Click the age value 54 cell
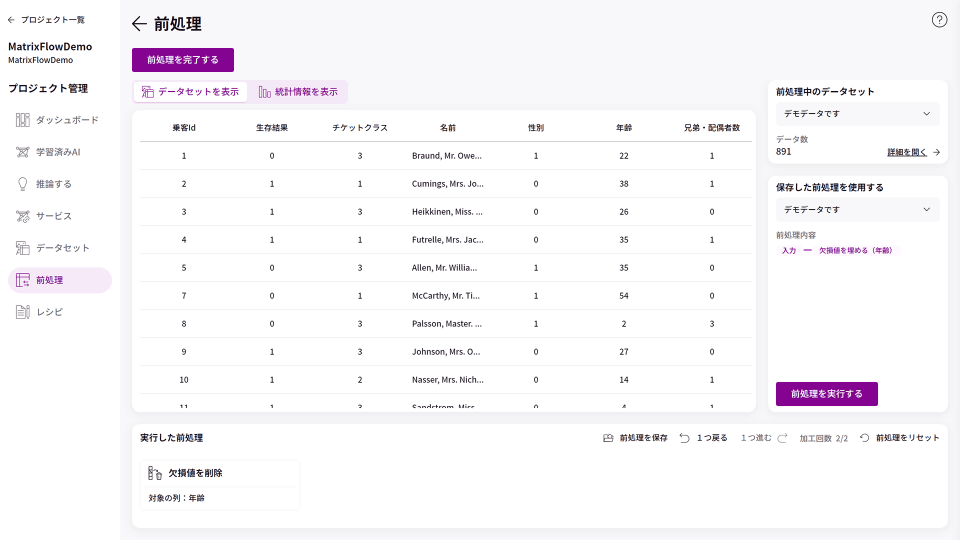 point(624,296)
